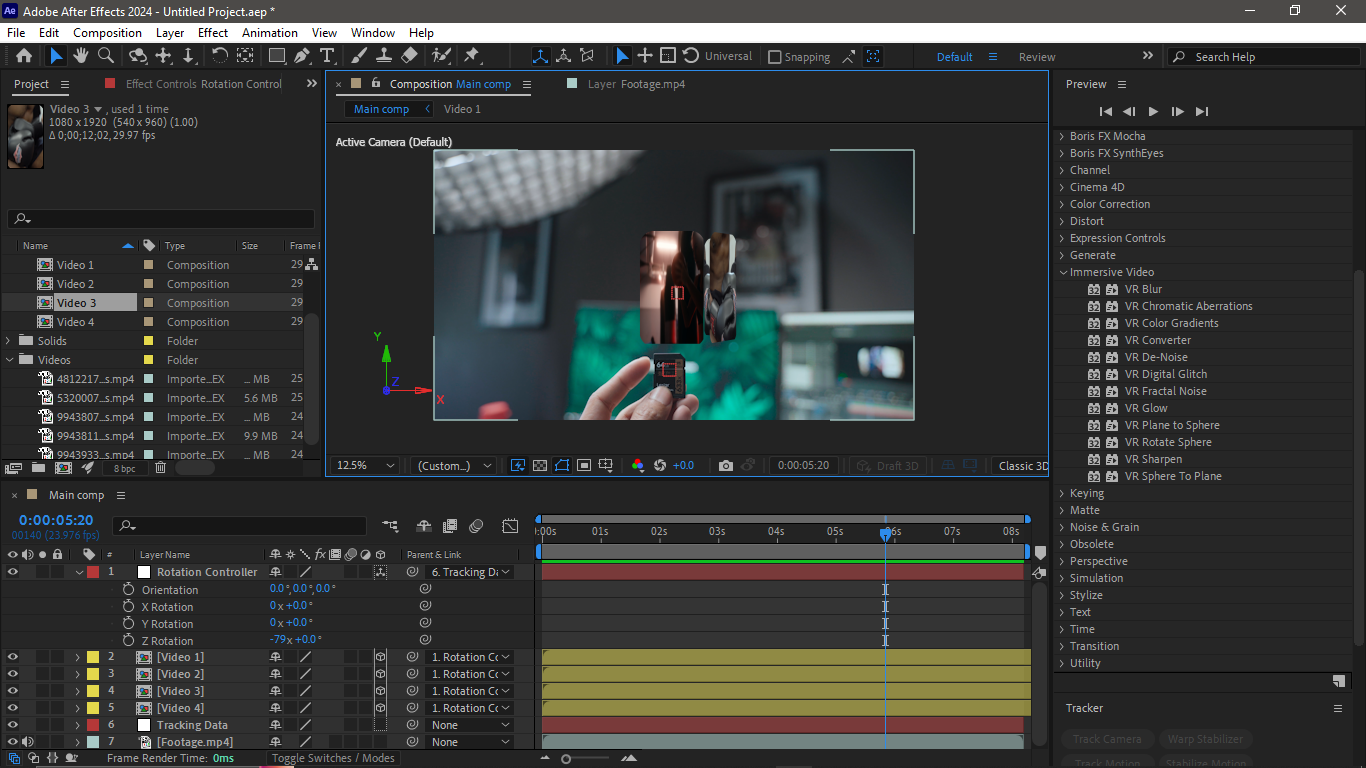The width and height of the screenshot is (1366, 768).
Task: Click the Graph Editor icon in timeline
Action: (510, 525)
